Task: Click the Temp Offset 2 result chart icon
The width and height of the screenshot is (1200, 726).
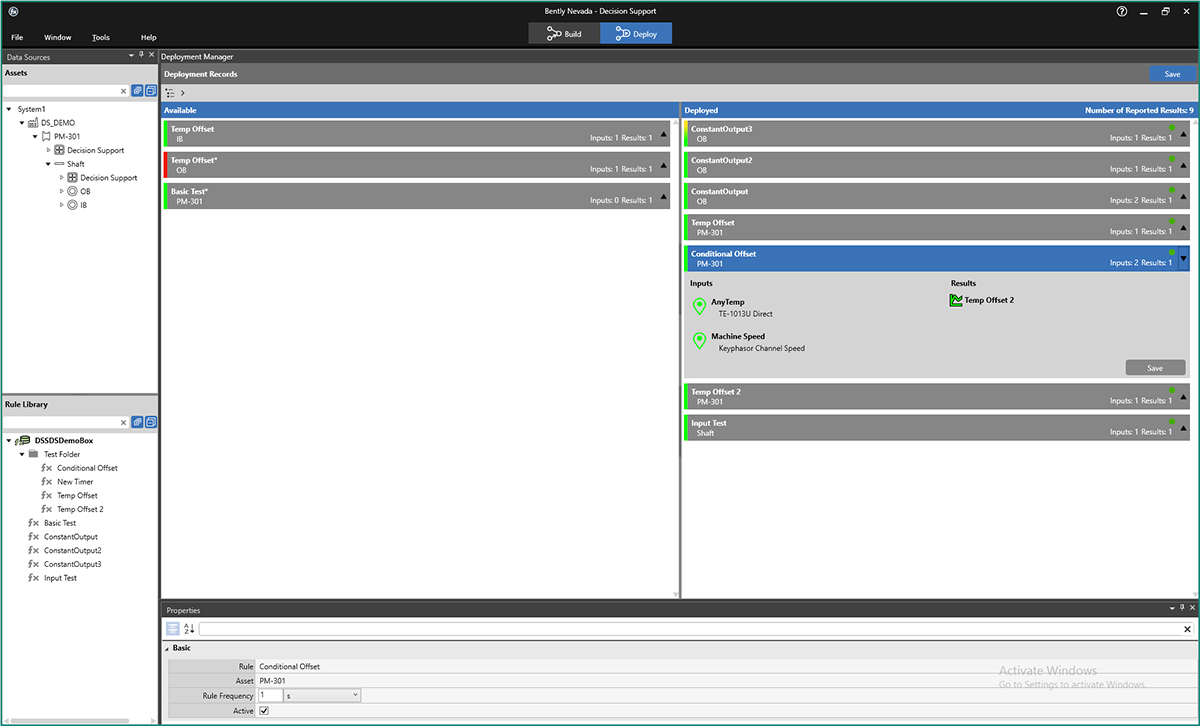Action: pos(956,300)
